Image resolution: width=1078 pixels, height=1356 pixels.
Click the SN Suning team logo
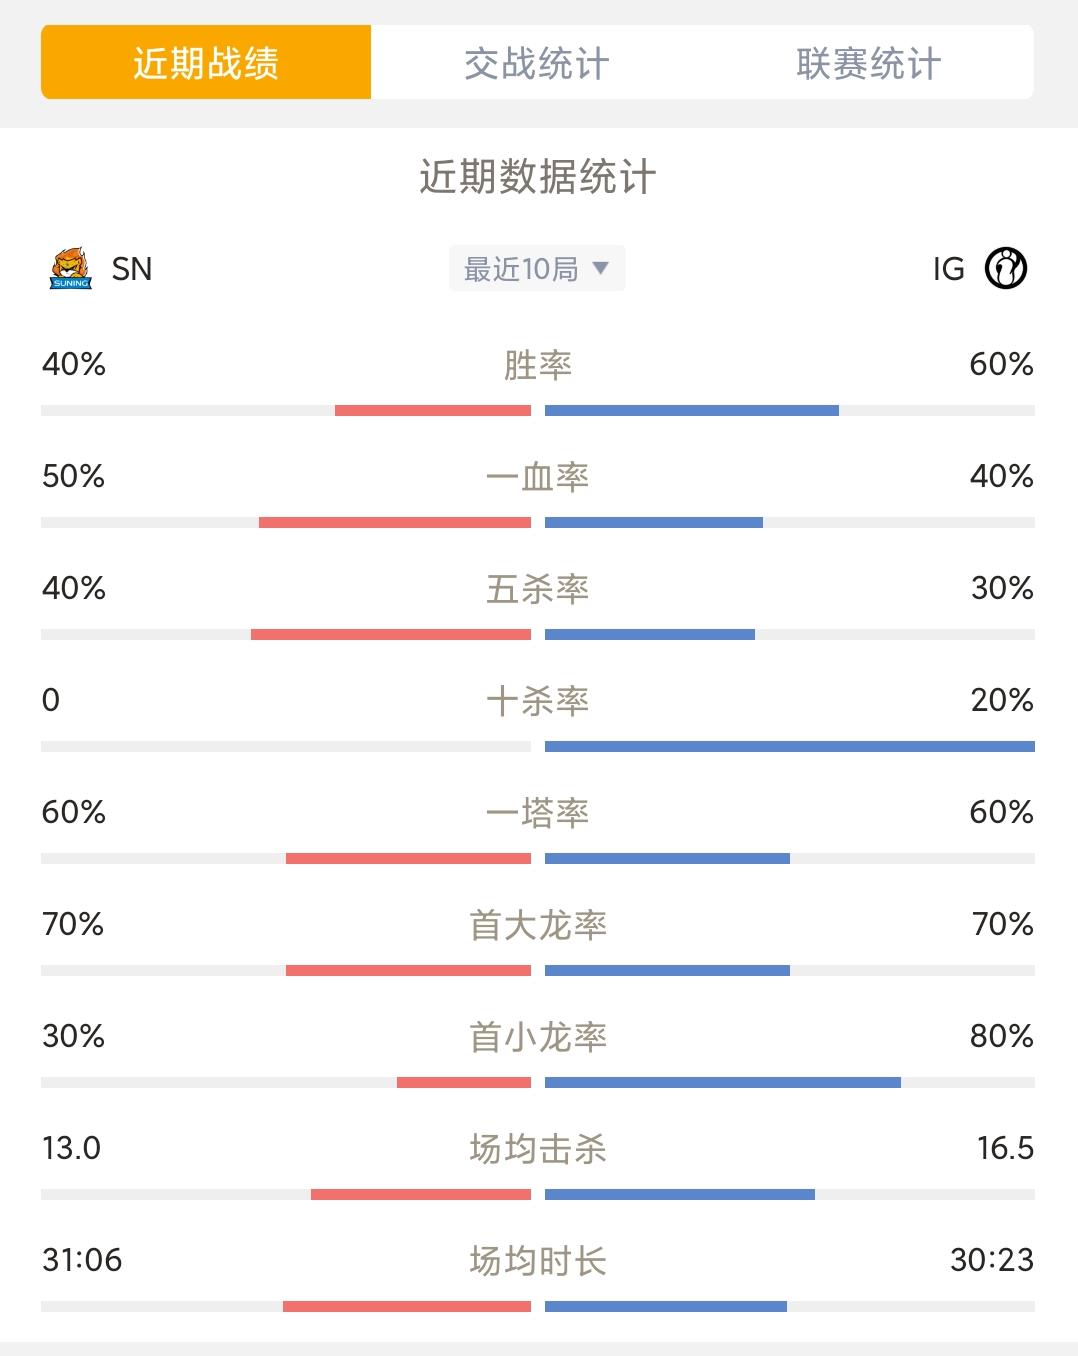[x=71, y=268]
